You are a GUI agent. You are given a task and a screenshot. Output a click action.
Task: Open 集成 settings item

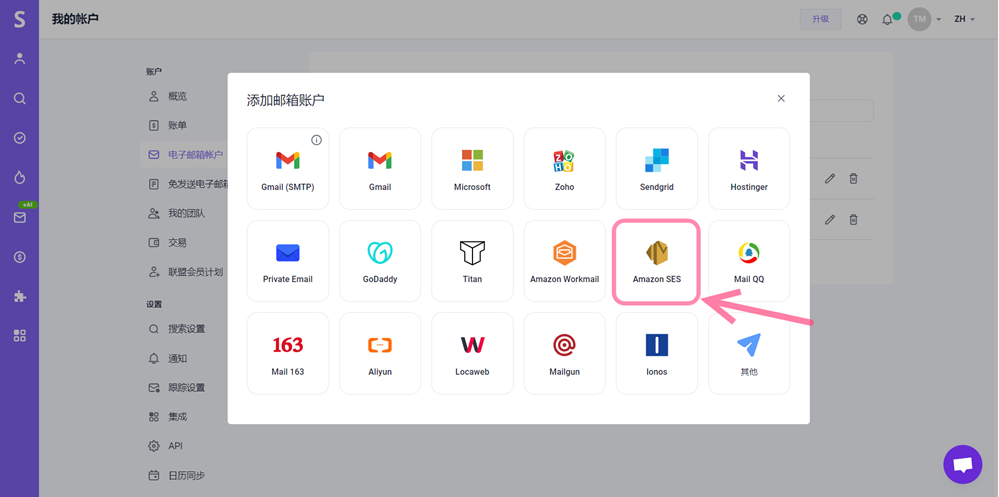[x=178, y=417]
